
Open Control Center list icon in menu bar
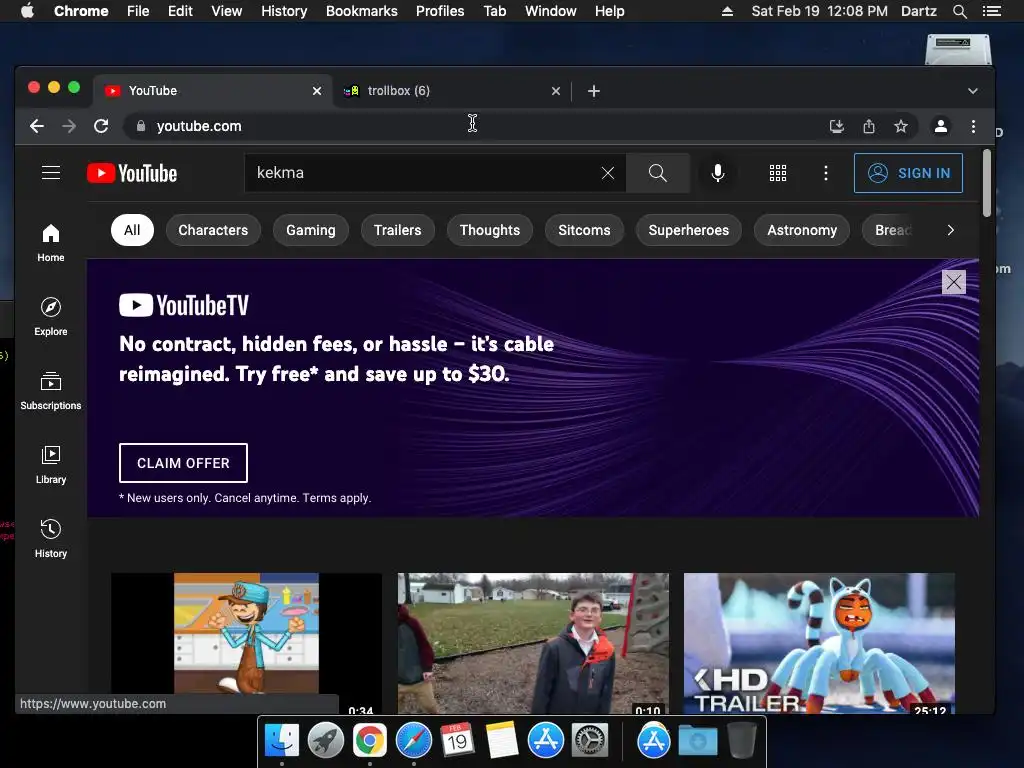pyautogui.click(x=991, y=11)
